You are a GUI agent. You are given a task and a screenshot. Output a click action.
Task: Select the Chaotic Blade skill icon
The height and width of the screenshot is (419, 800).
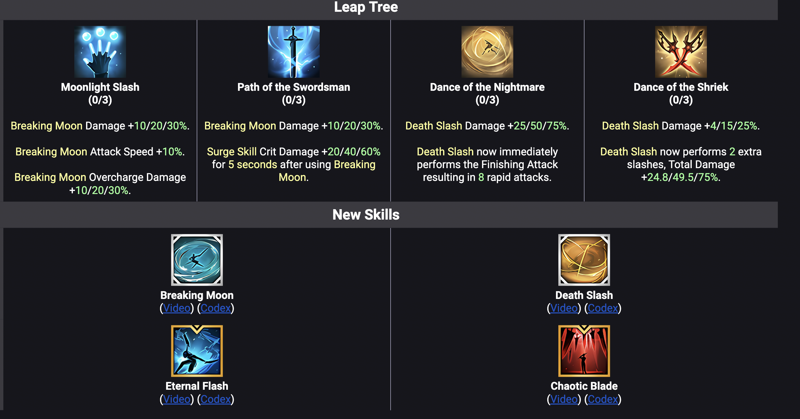point(584,351)
